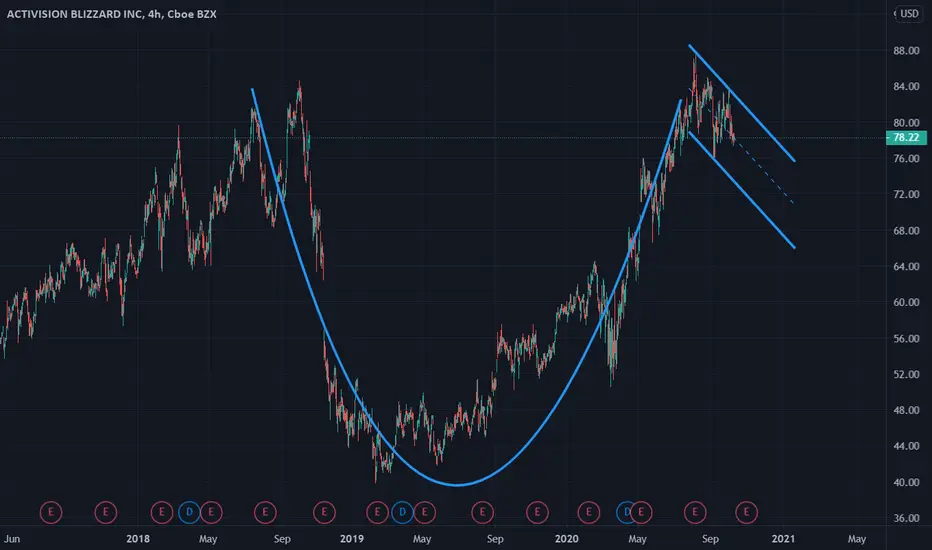Screen dimensions: 932x550
Task: Select the blue cup curve drawing
Action: pos(458,485)
